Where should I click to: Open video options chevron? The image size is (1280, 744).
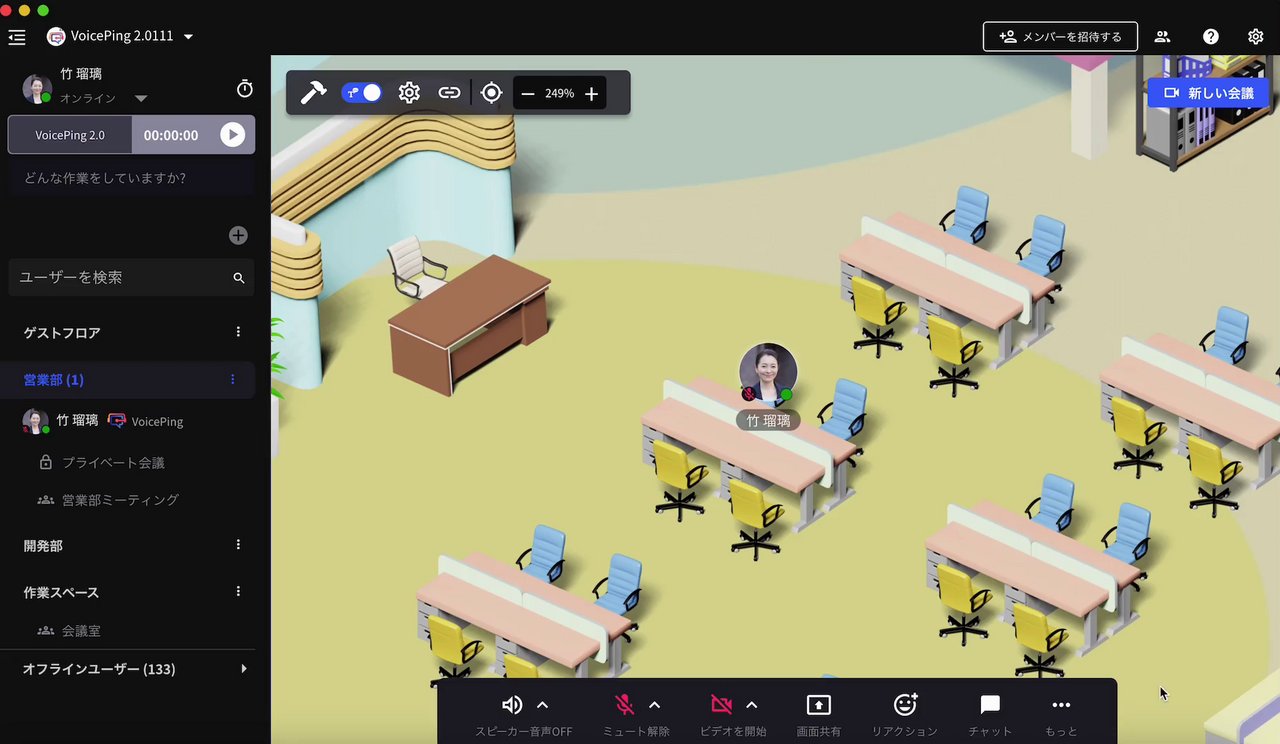click(752, 705)
